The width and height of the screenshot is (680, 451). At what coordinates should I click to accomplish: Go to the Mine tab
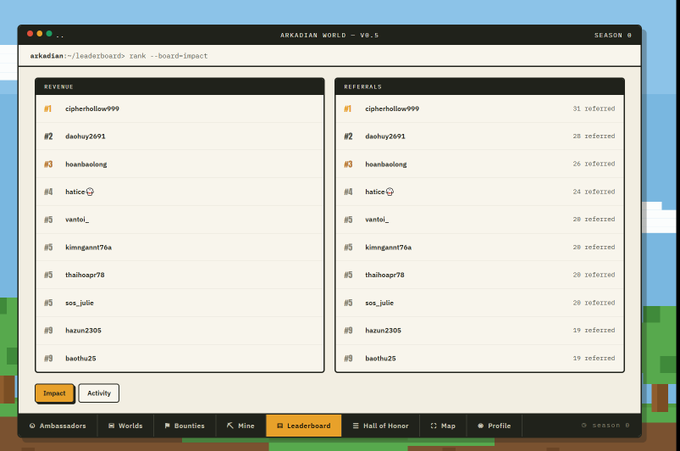[241, 426]
